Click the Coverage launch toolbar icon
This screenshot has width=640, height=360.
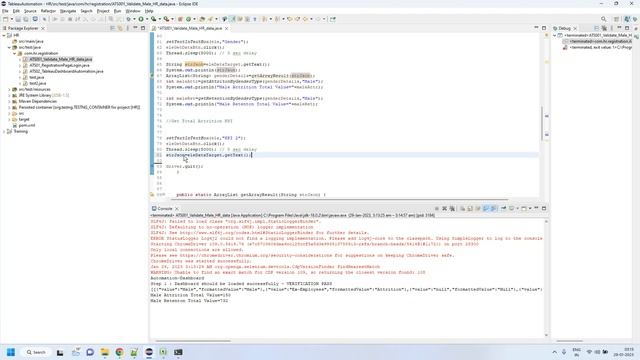pyautogui.click(x=153, y=19)
